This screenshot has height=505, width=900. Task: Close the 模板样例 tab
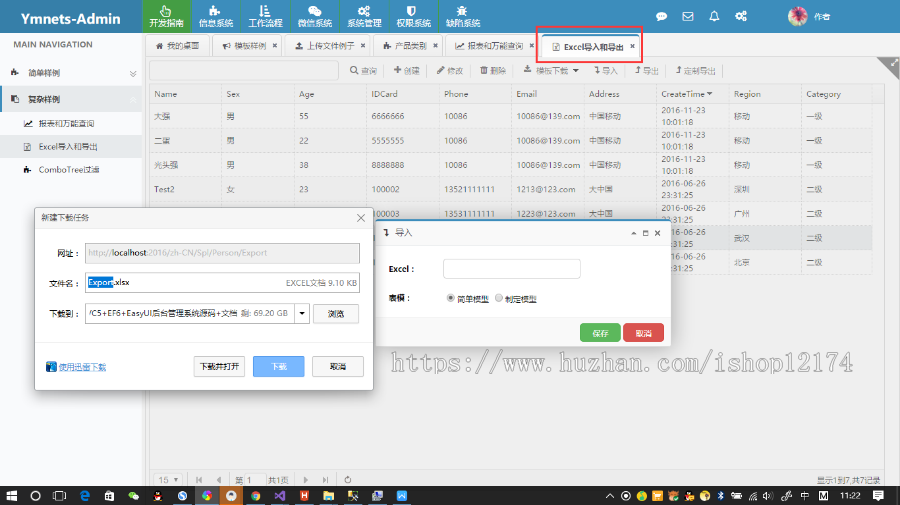[275, 45]
